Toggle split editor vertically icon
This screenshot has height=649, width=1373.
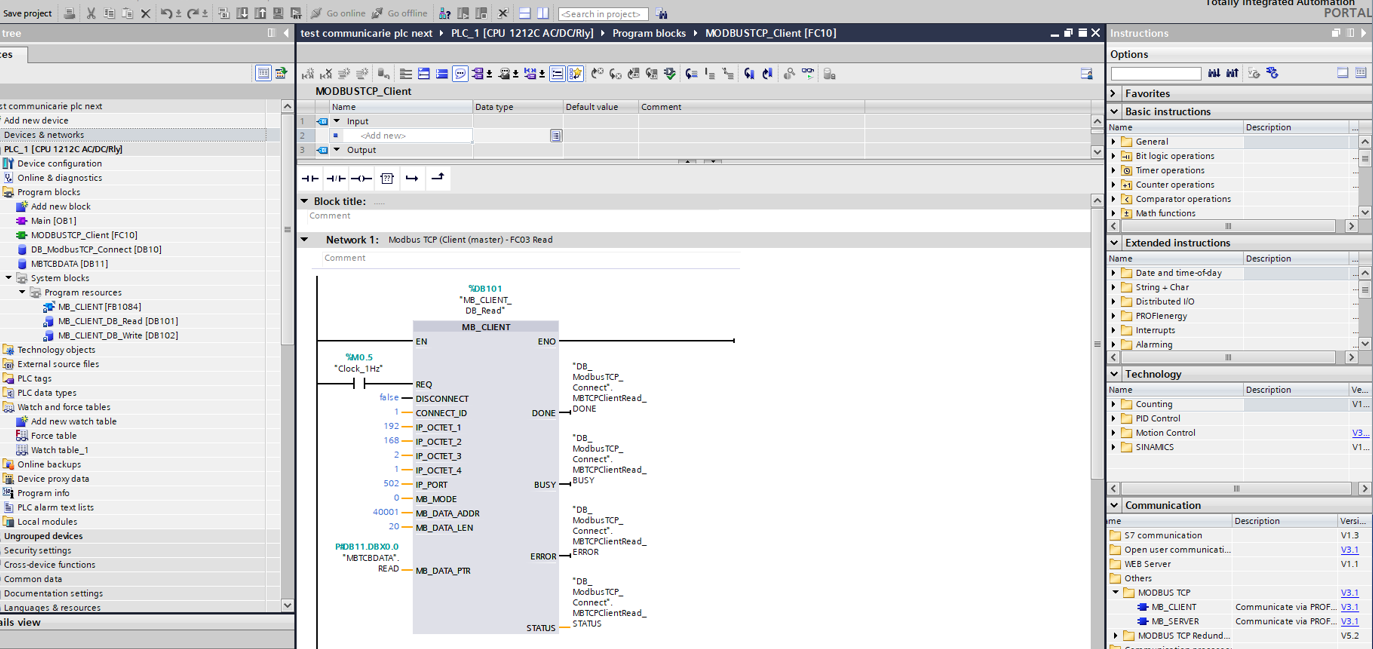point(542,13)
